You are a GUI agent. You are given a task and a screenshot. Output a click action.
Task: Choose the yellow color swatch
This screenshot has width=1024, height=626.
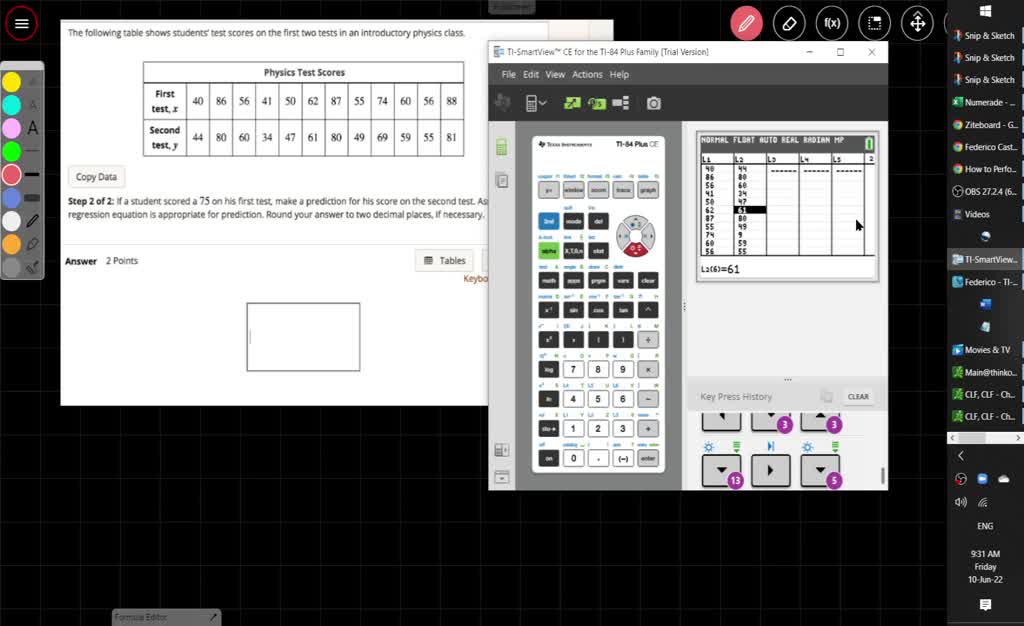11,81
